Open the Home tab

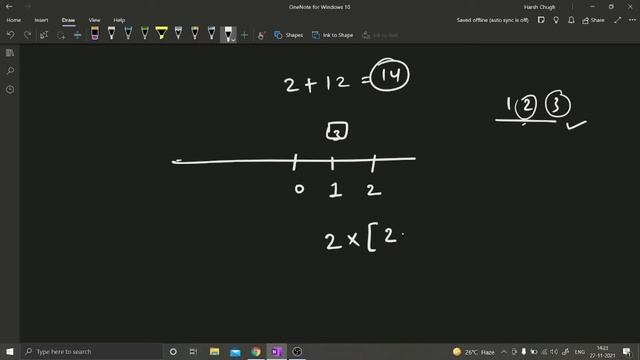click(13, 20)
